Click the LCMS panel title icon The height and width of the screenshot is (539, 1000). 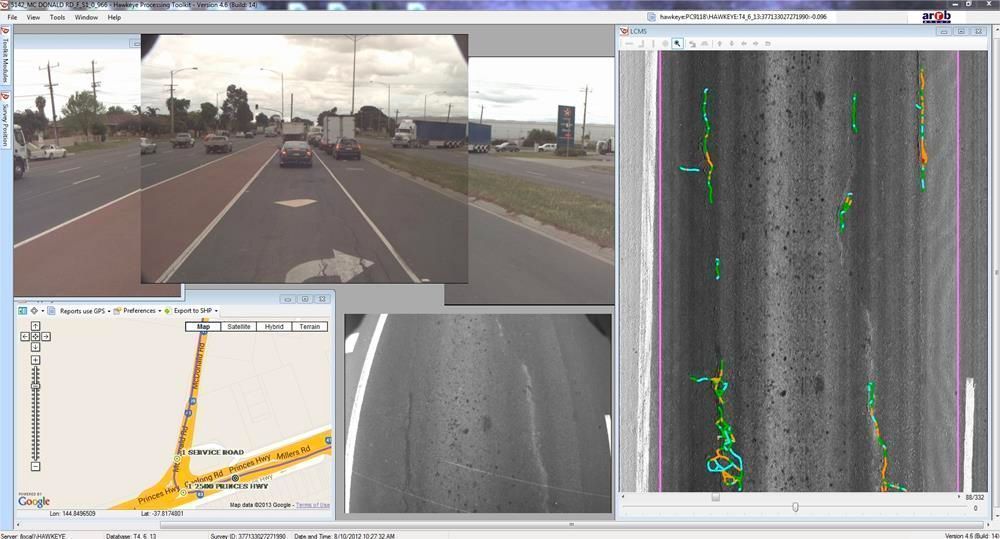[624, 31]
